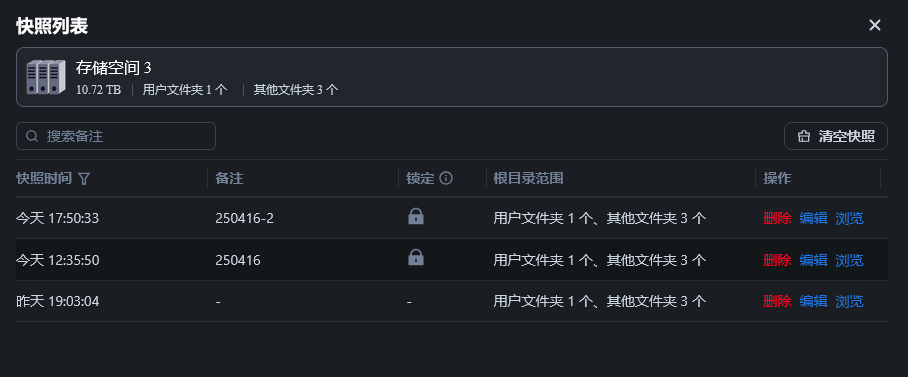Viewport: 908px width, 377px height.
Task: Browse the snapshot from 今天 12:35:50
Action: coord(849,260)
